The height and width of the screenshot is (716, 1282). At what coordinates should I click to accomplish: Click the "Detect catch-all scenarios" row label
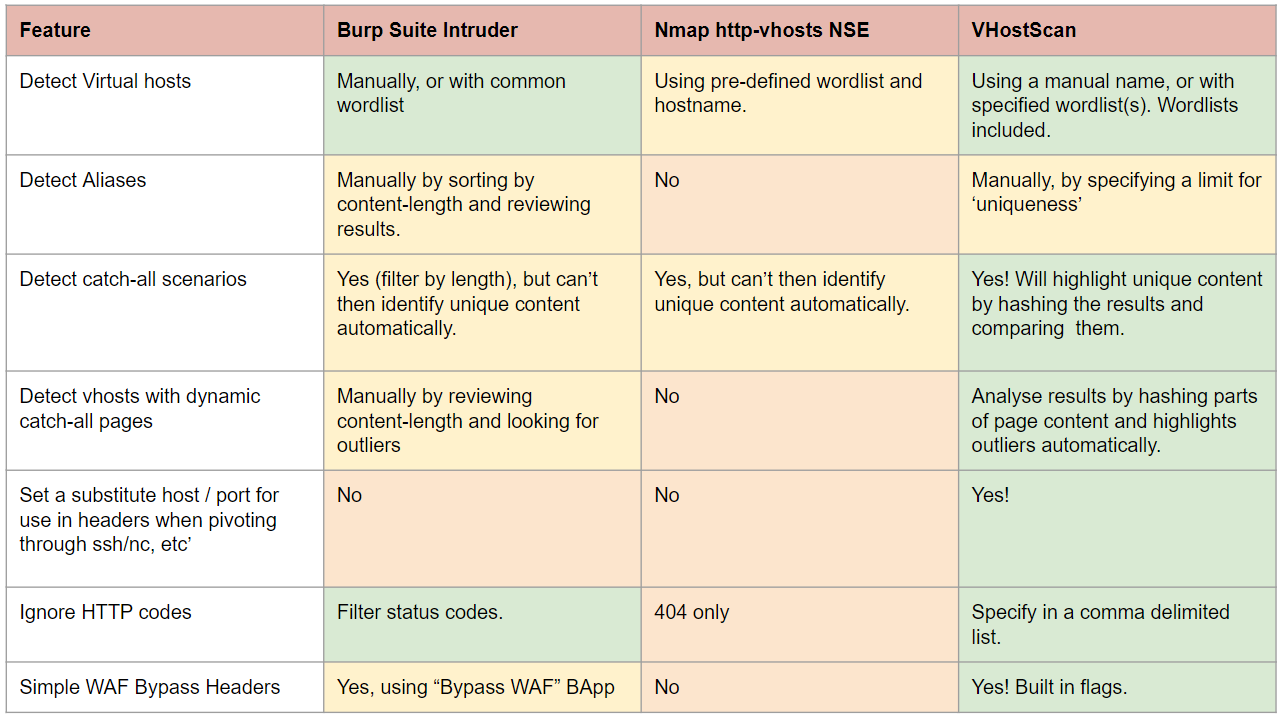[x=133, y=280]
